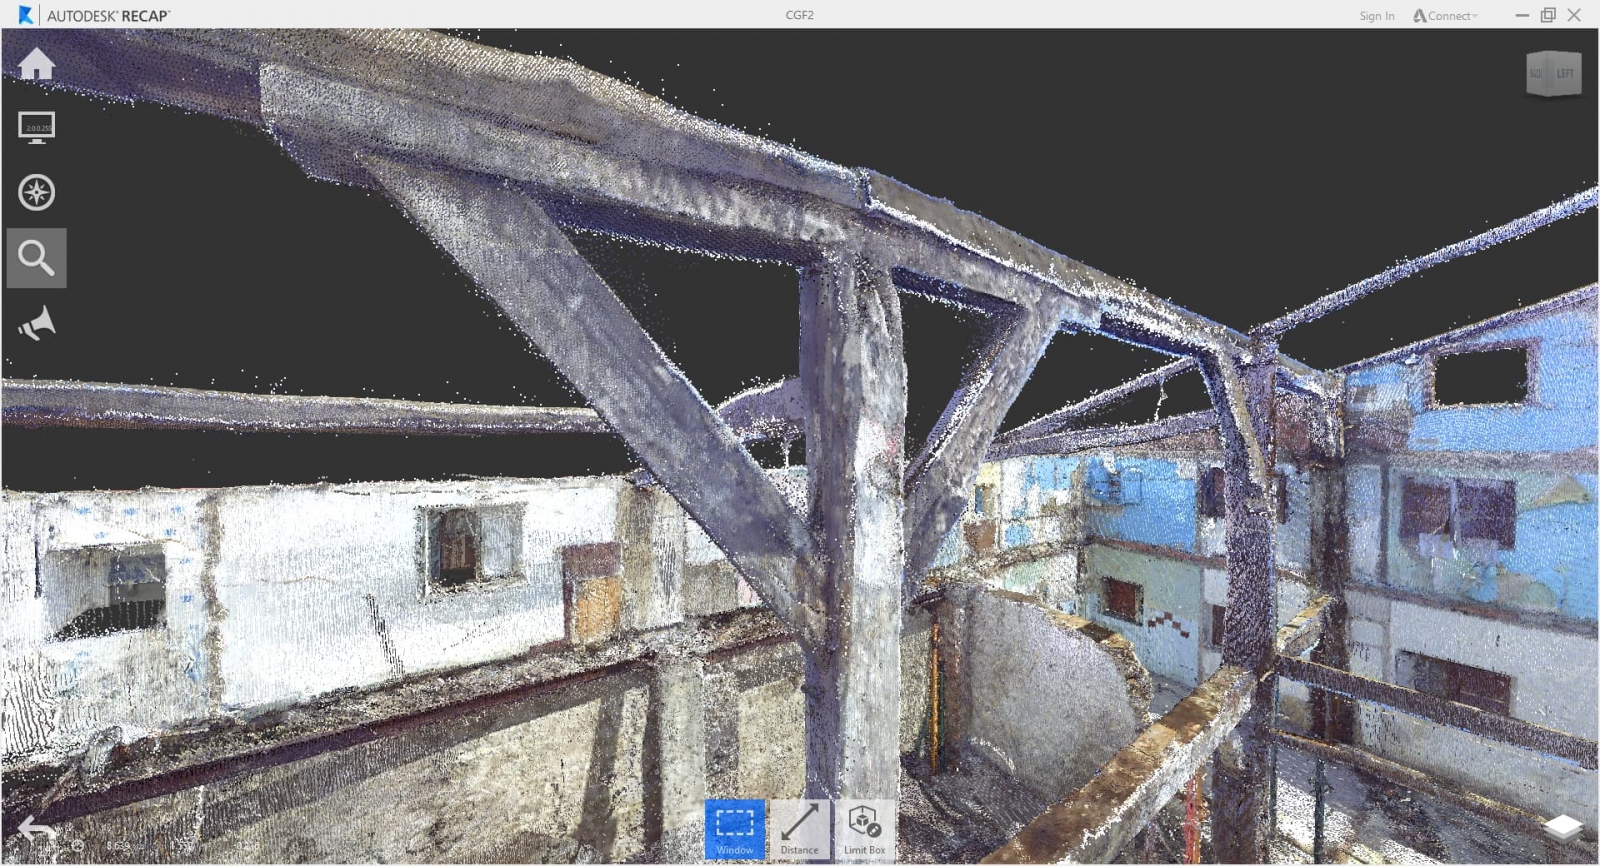Click the Undo back arrow
This screenshot has height=866, width=1600.
(37, 829)
